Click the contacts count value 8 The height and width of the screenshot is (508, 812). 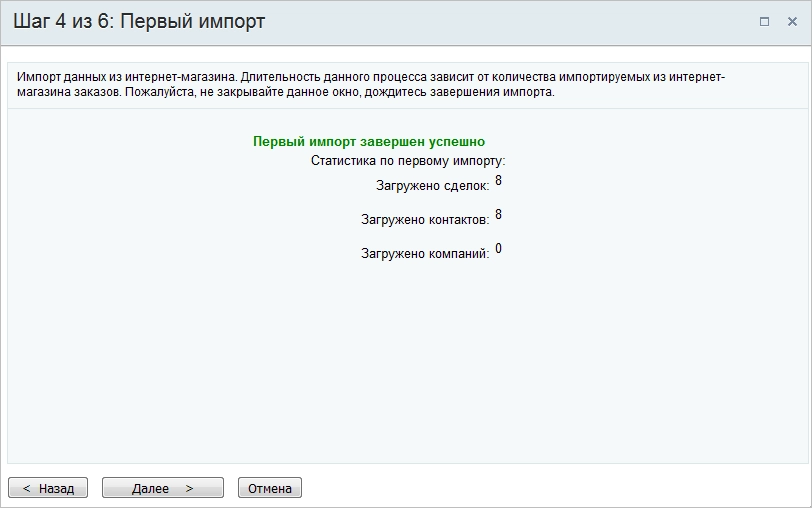coord(498,215)
